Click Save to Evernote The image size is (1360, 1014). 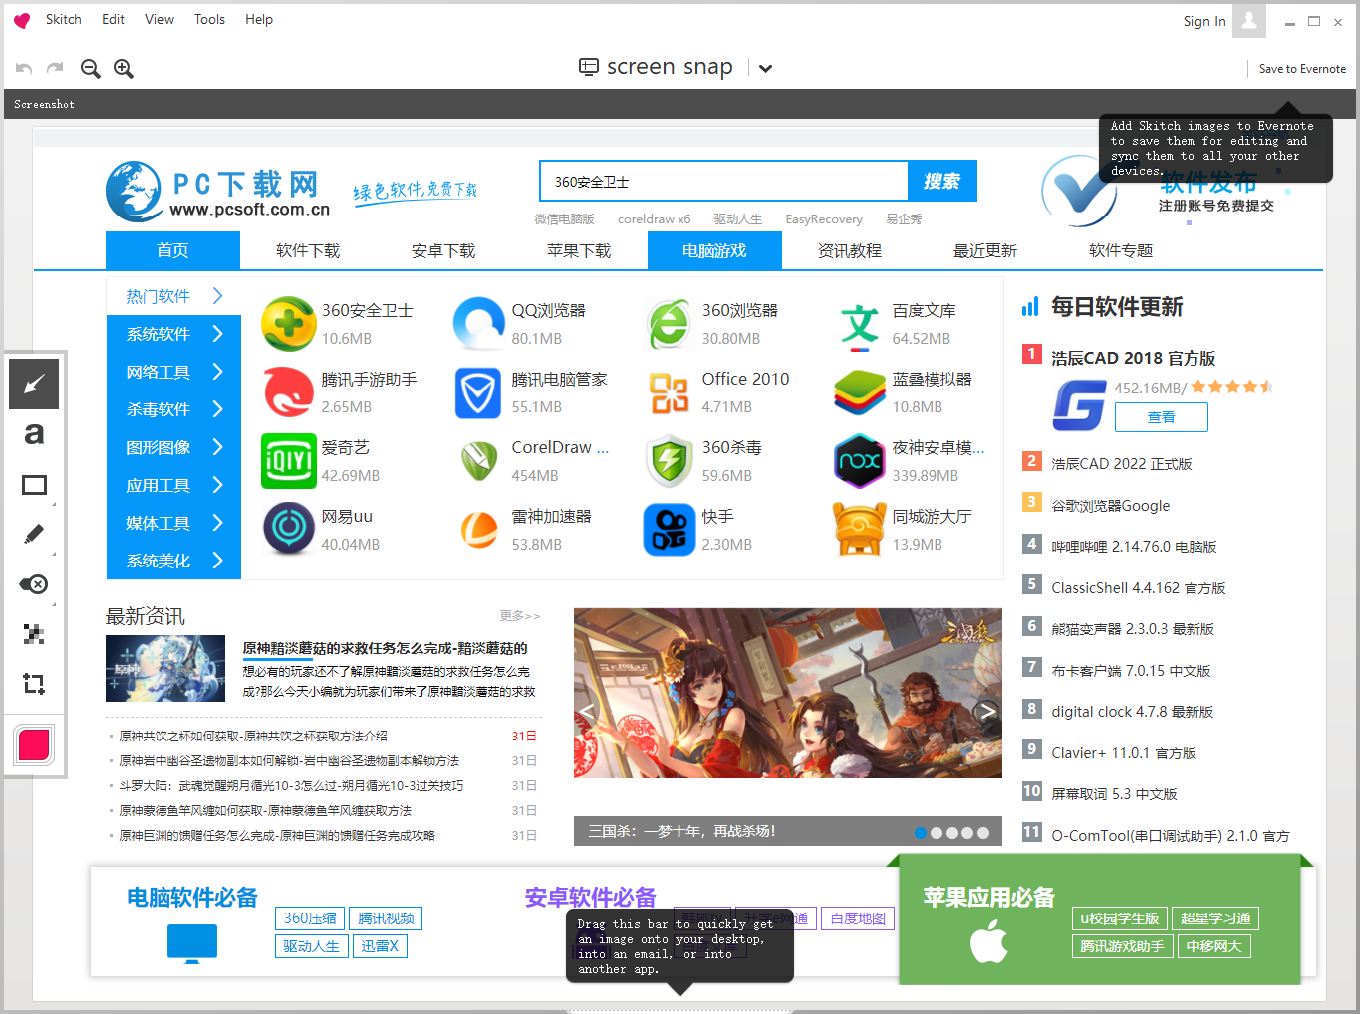tap(1302, 69)
